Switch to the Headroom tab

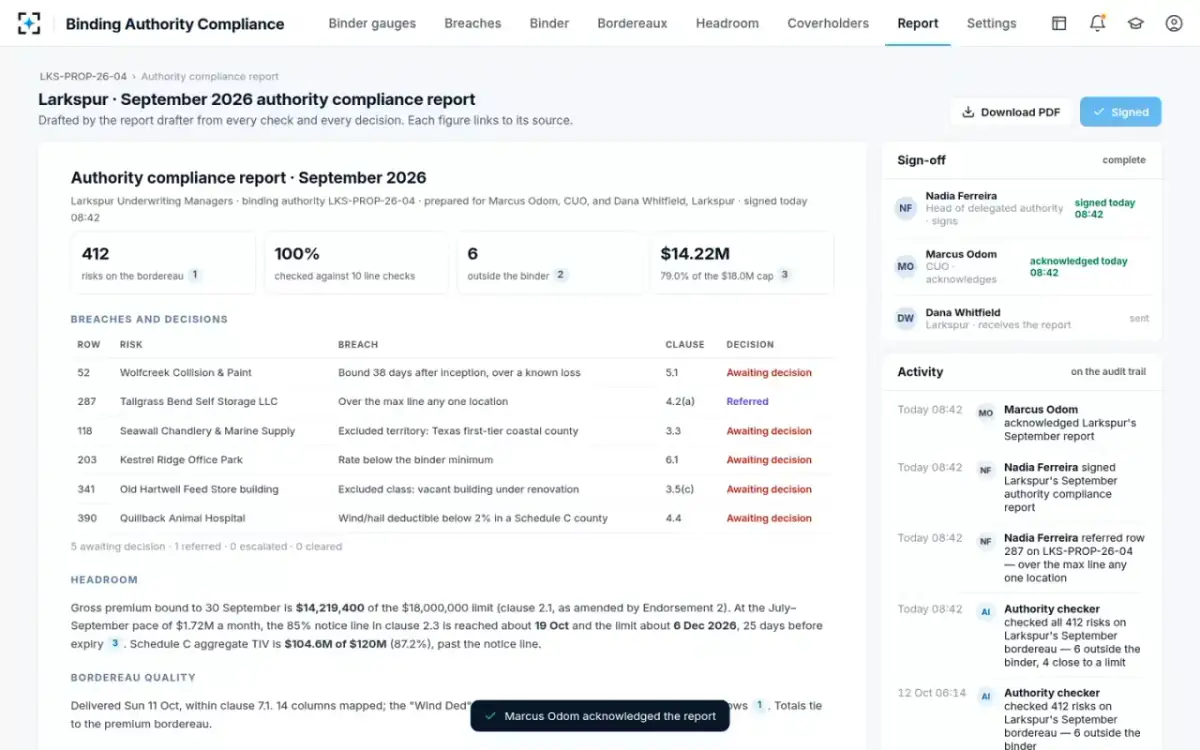tap(727, 23)
